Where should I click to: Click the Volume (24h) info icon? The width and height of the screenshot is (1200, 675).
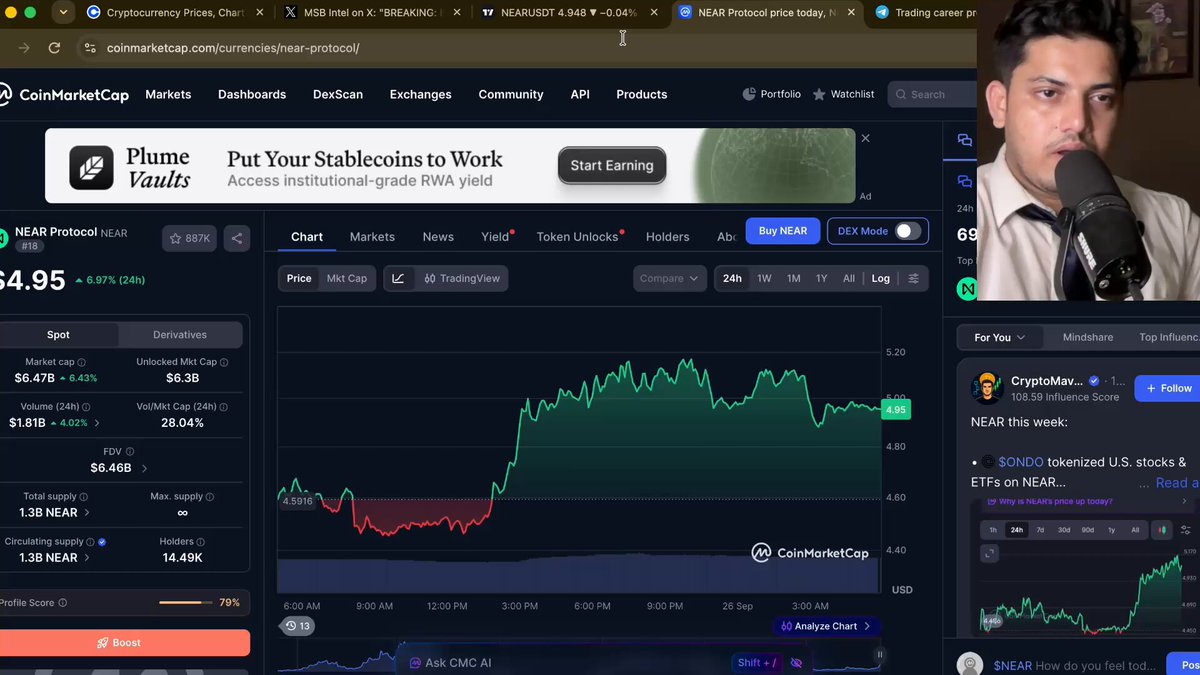tap(86, 407)
